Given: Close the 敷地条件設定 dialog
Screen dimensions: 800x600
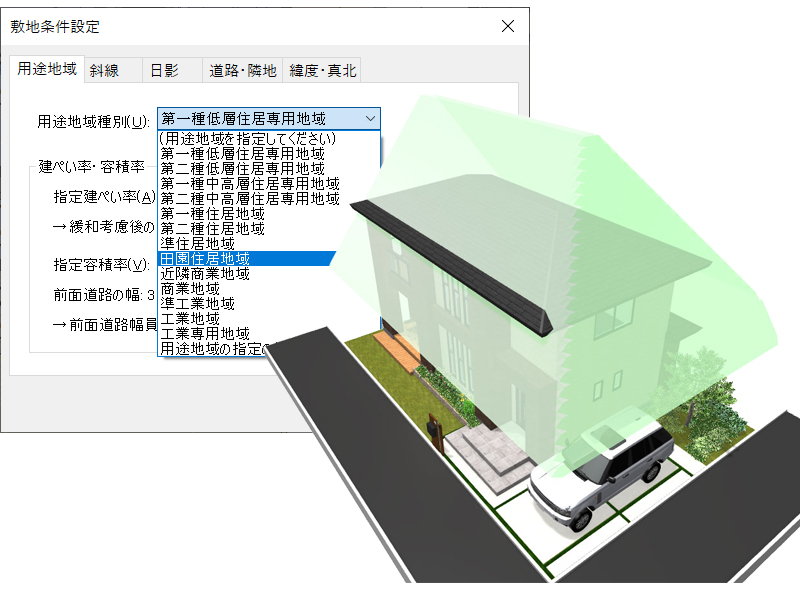Looking at the screenshot, I should coord(507,25).
